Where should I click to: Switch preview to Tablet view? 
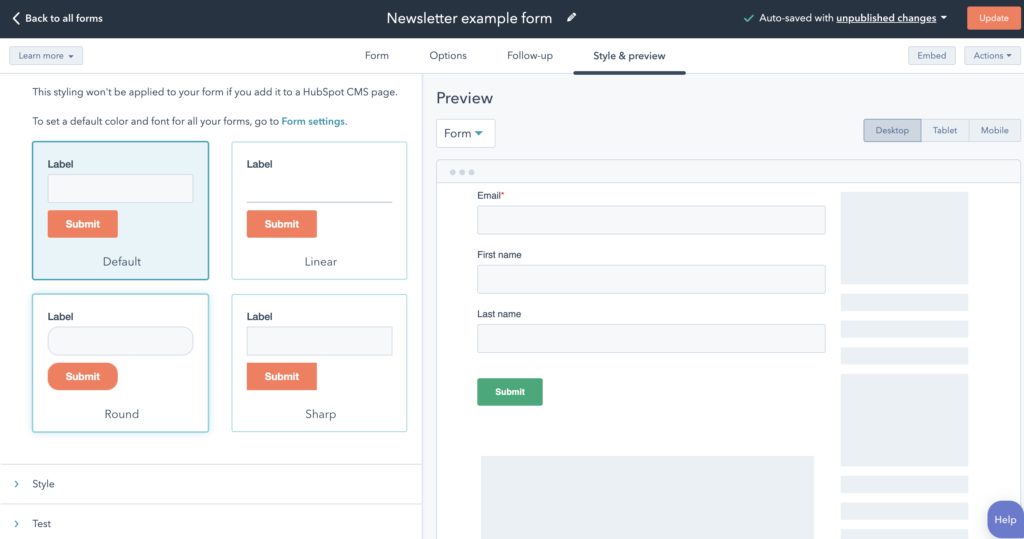click(945, 130)
